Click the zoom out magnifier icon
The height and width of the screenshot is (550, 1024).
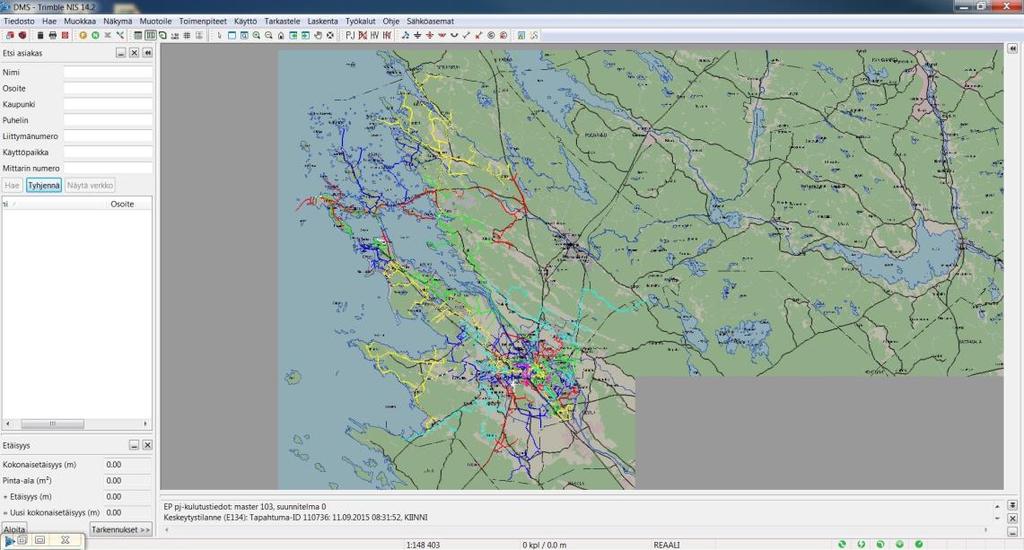[268, 35]
